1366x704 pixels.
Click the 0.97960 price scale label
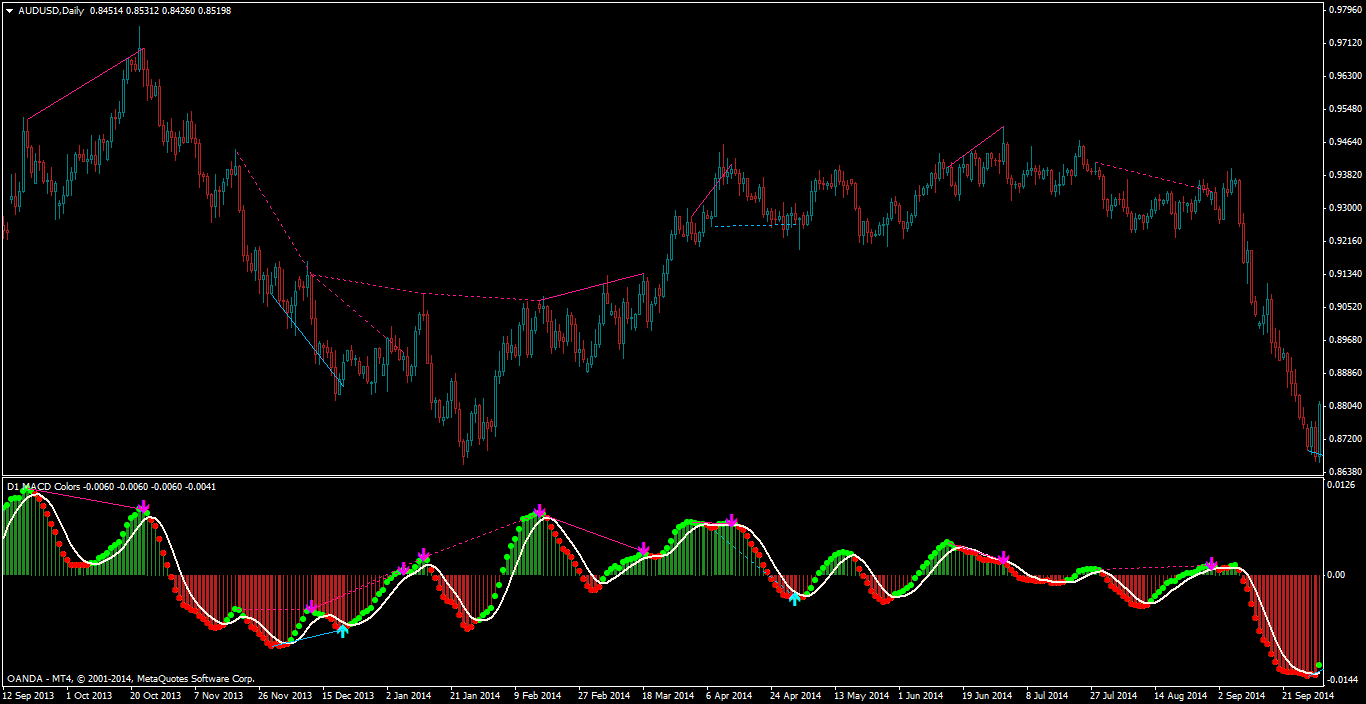(1345, 10)
